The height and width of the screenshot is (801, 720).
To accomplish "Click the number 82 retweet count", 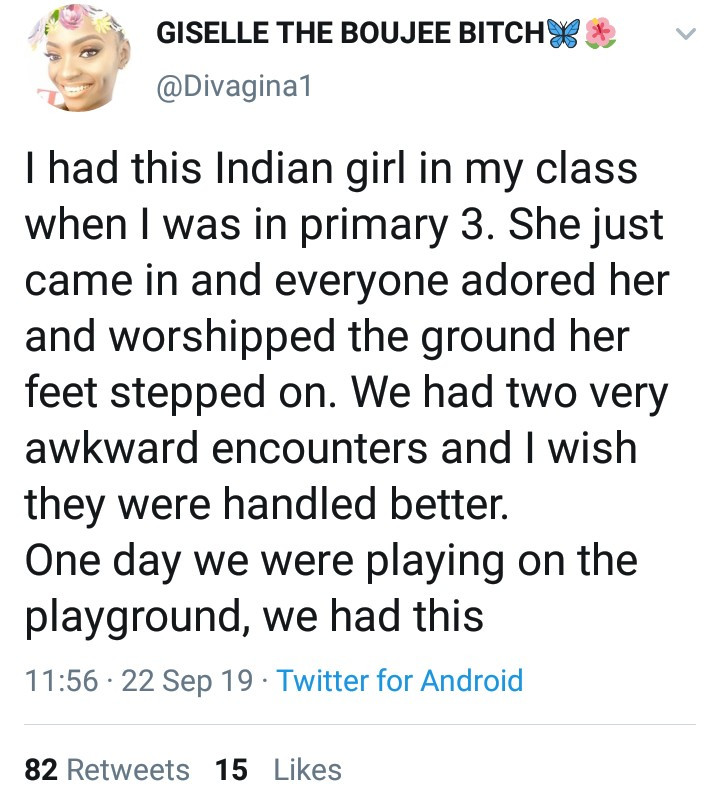I will [x=40, y=770].
